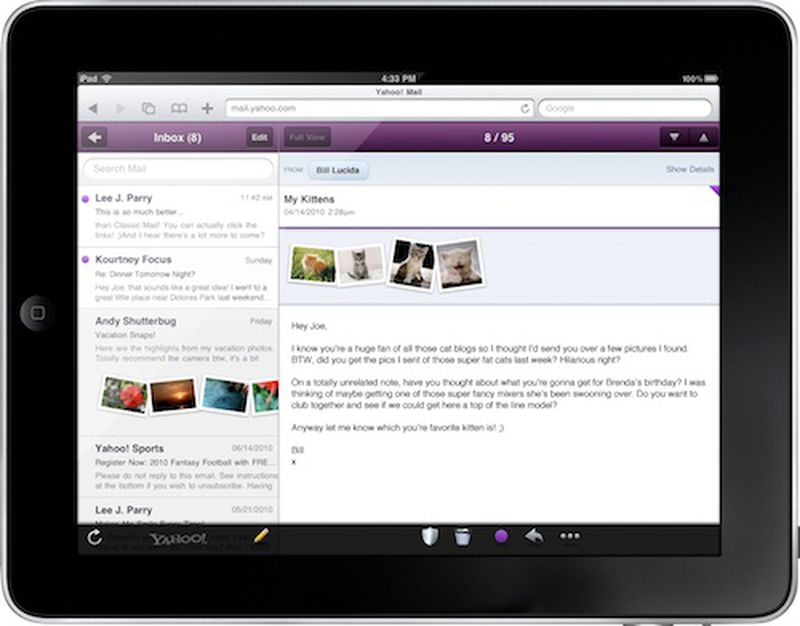Reply to the message using the arrow icon
The width and height of the screenshot is (800, 626).
pos(532,536)
